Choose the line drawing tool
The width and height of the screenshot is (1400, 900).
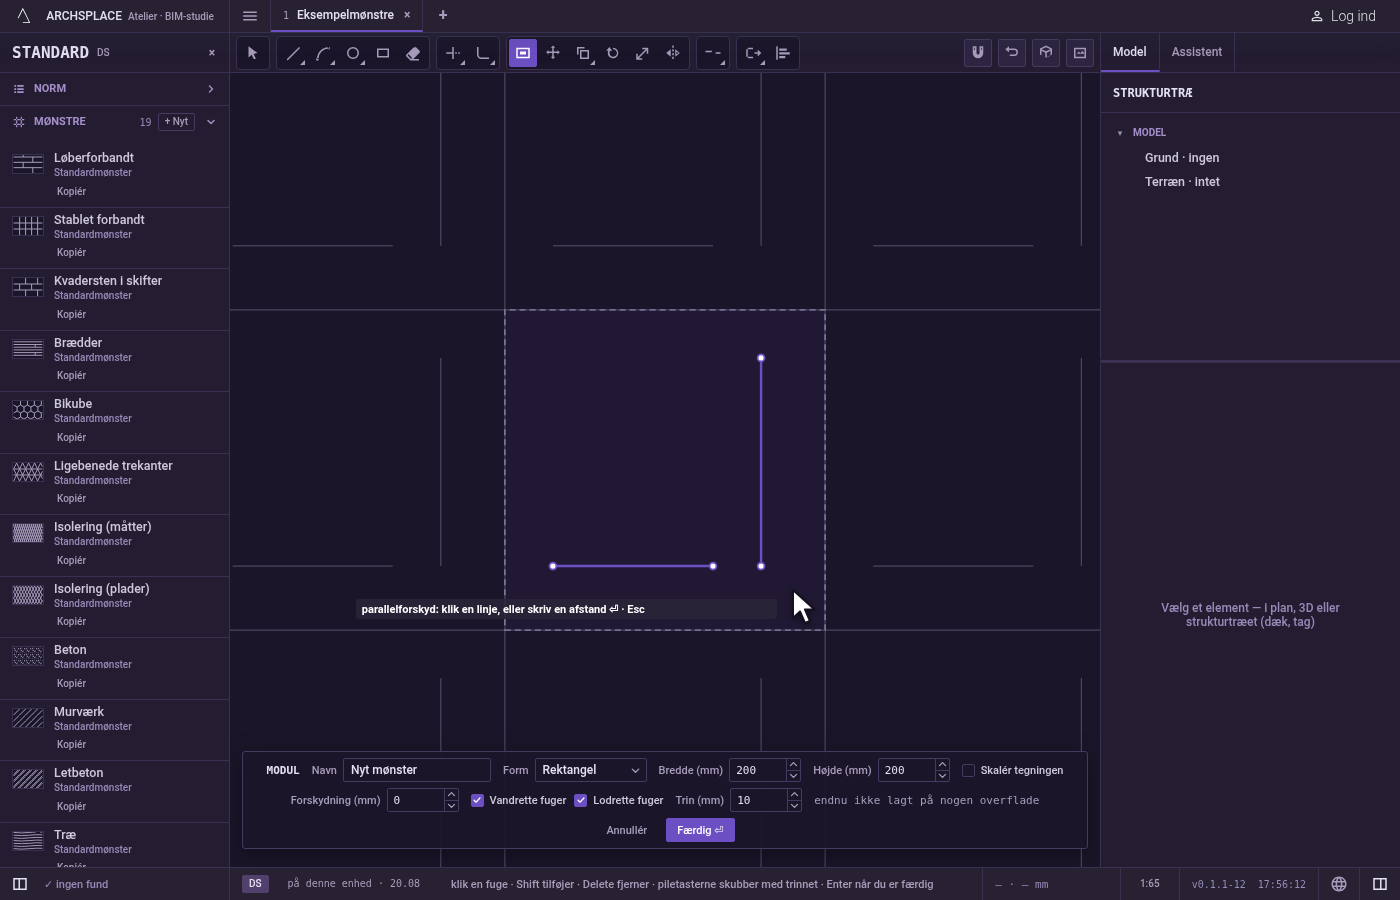pyautogui.click(x=293, y=53)
